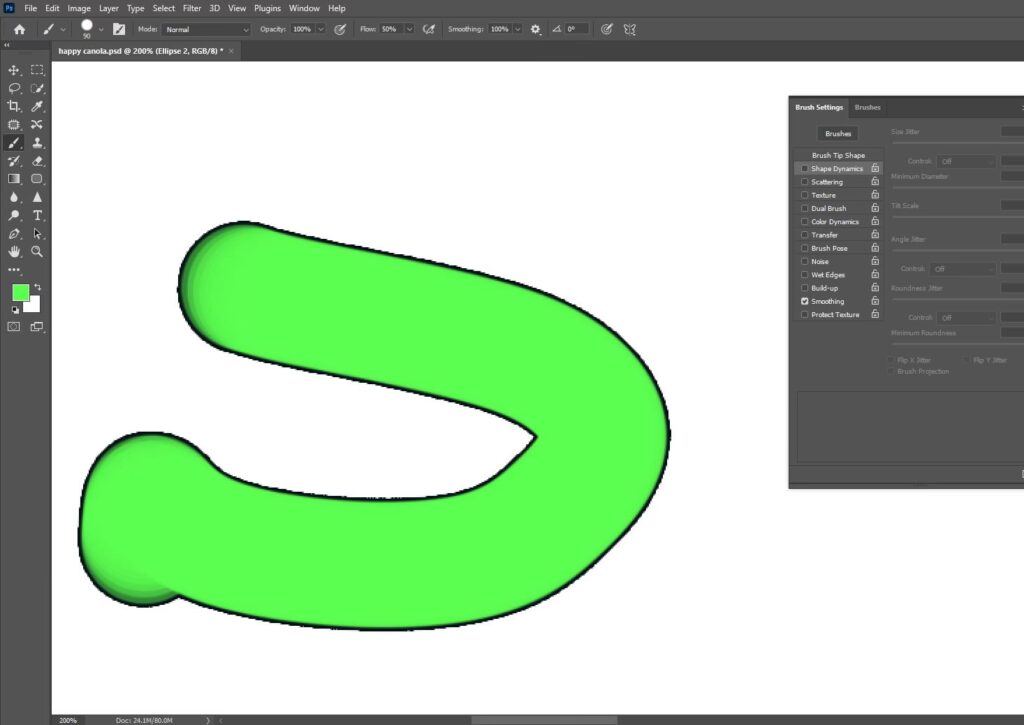
Task: Open the Brush Preset picker arrow
Action: coord(101,30)
